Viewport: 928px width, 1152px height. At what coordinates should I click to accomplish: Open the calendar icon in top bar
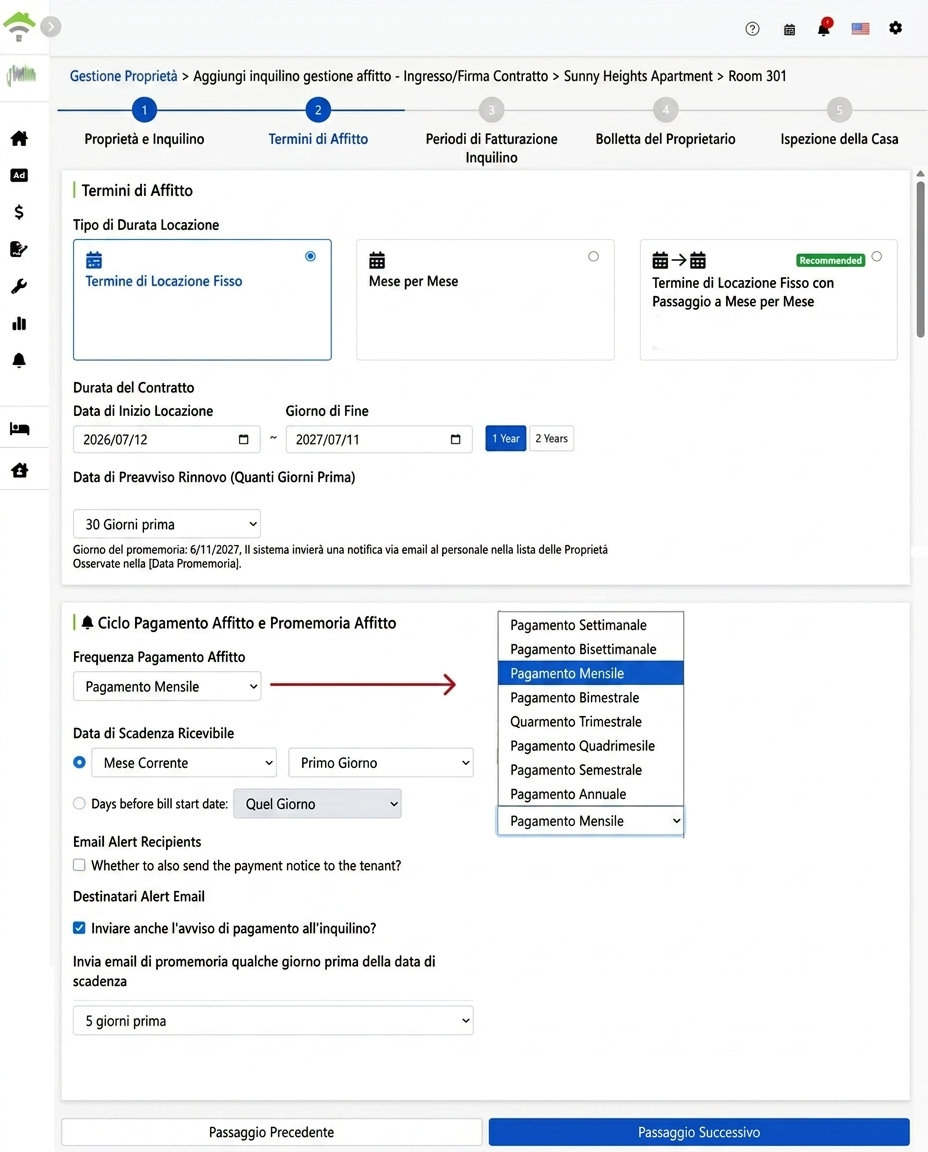(789, 29)
